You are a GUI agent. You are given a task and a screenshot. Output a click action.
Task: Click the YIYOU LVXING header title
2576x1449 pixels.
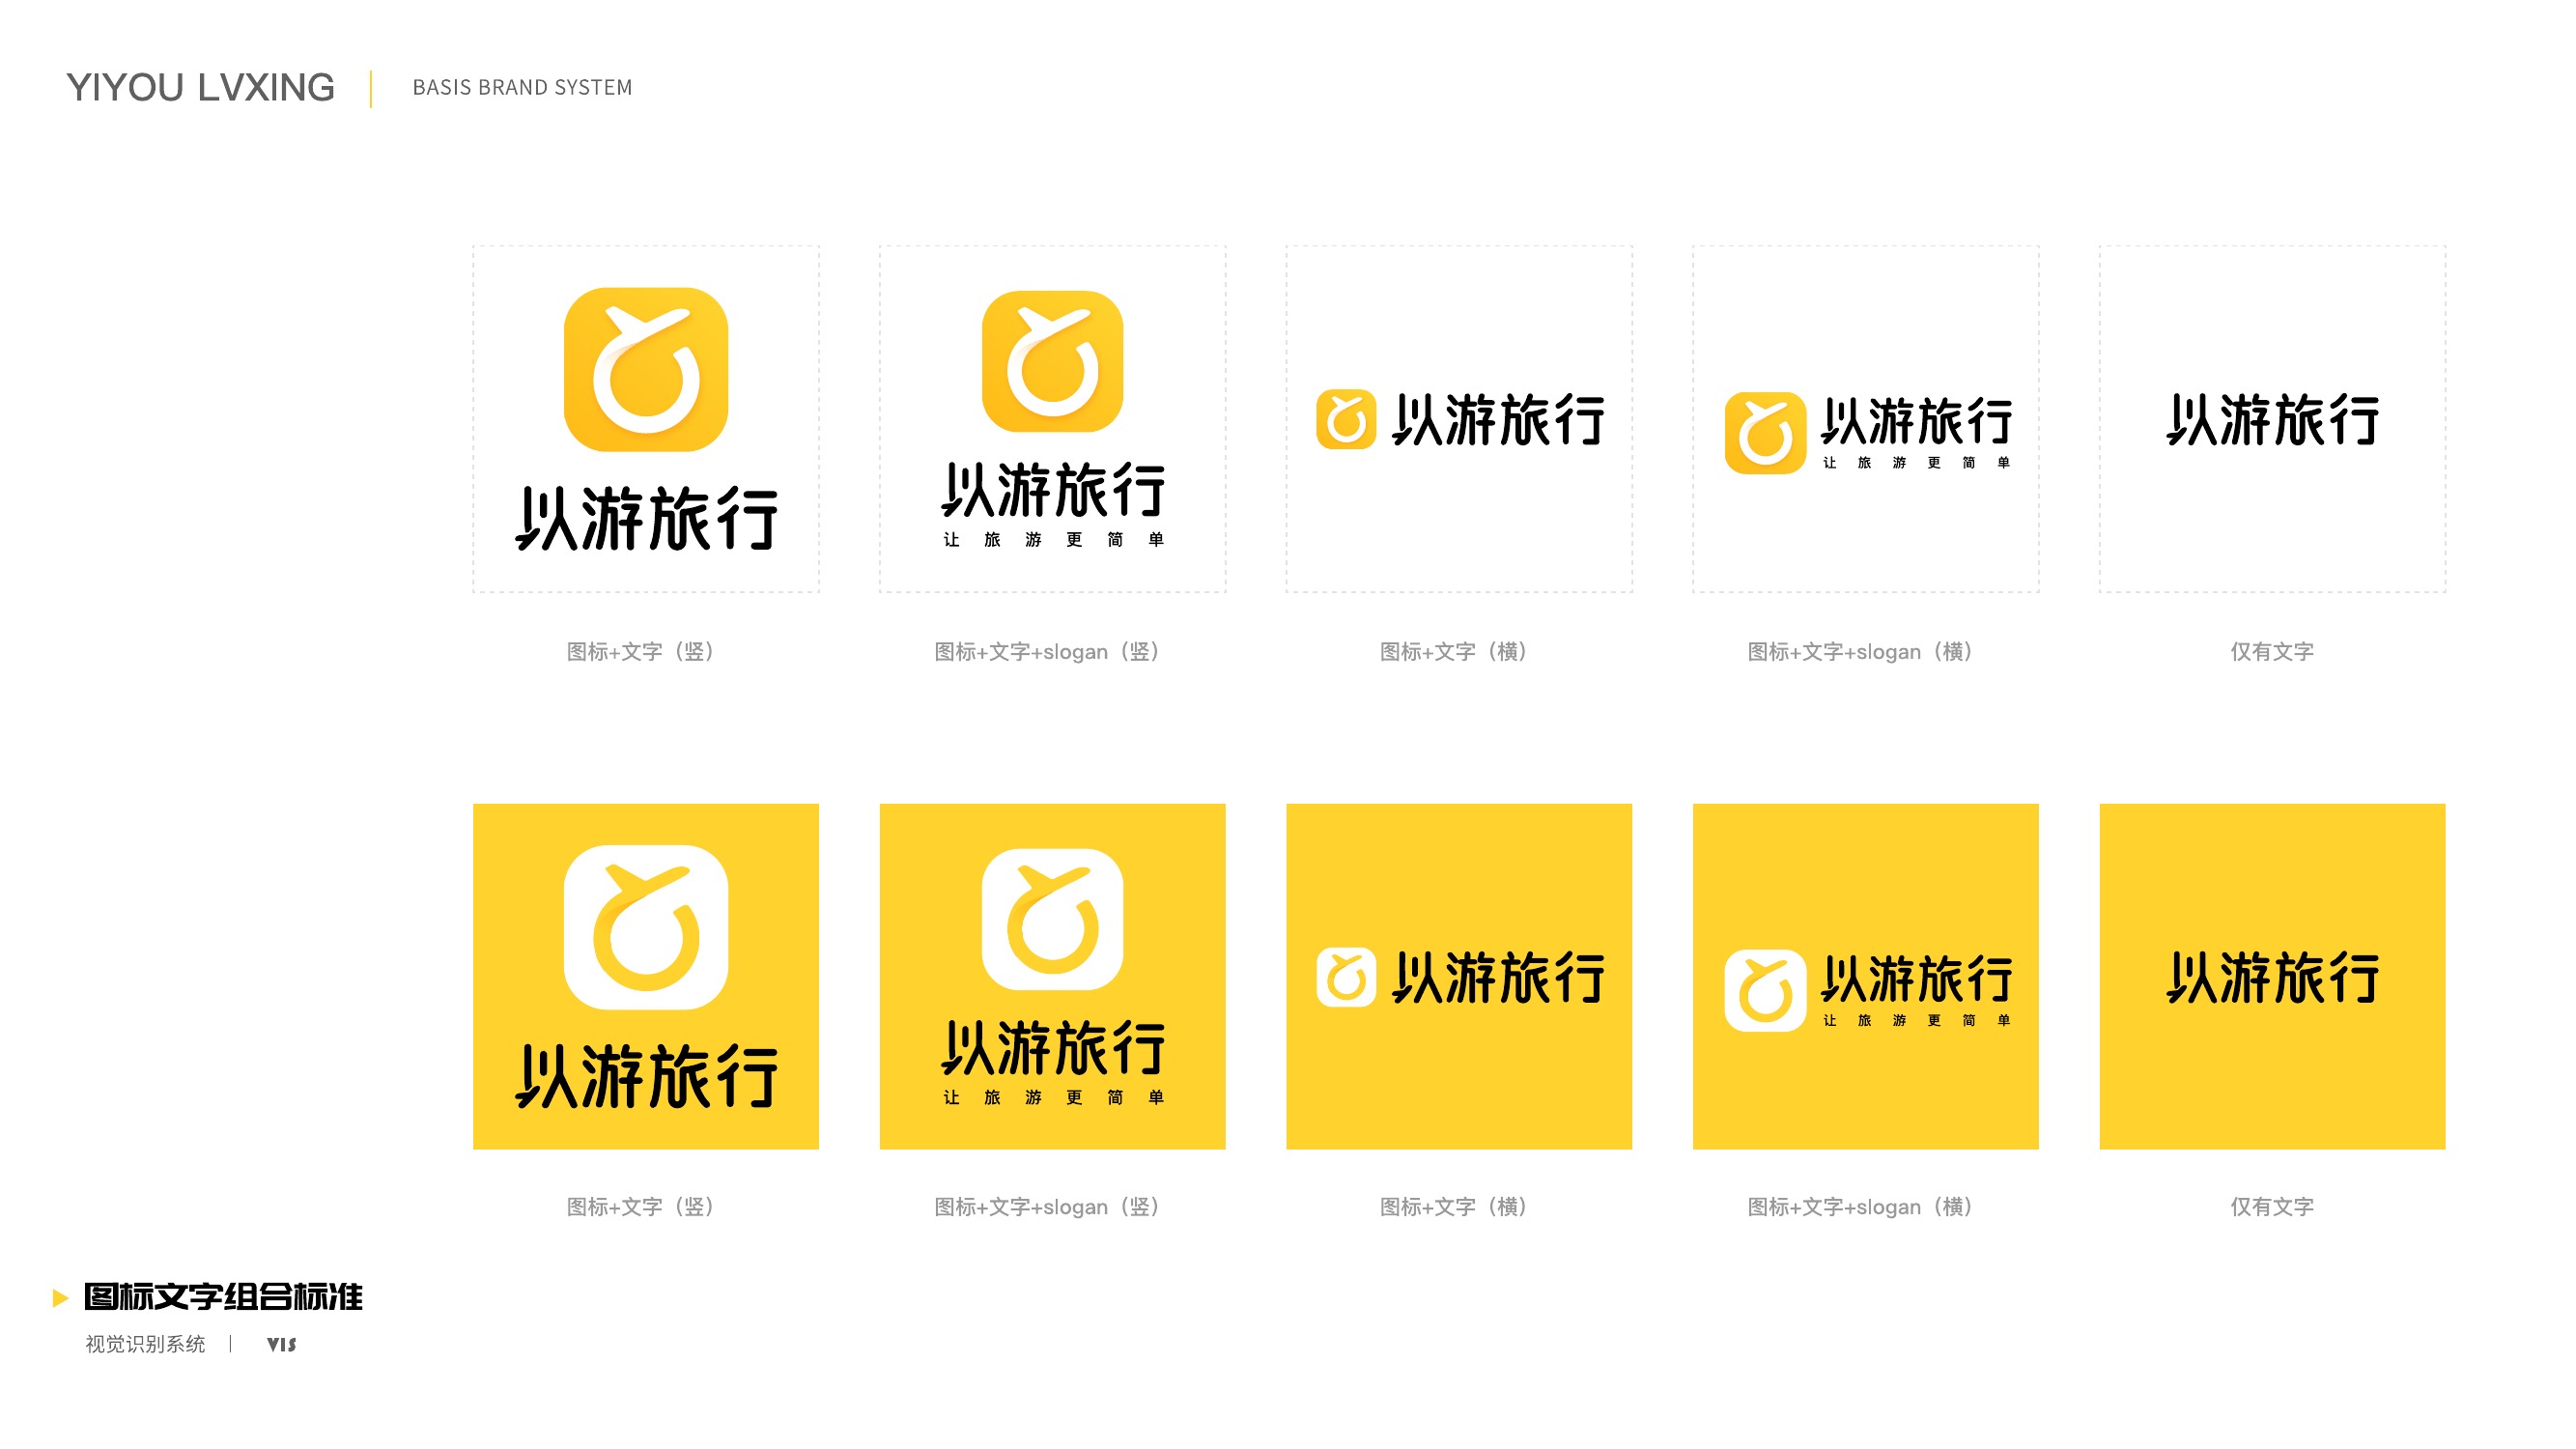tap(200, 88)
